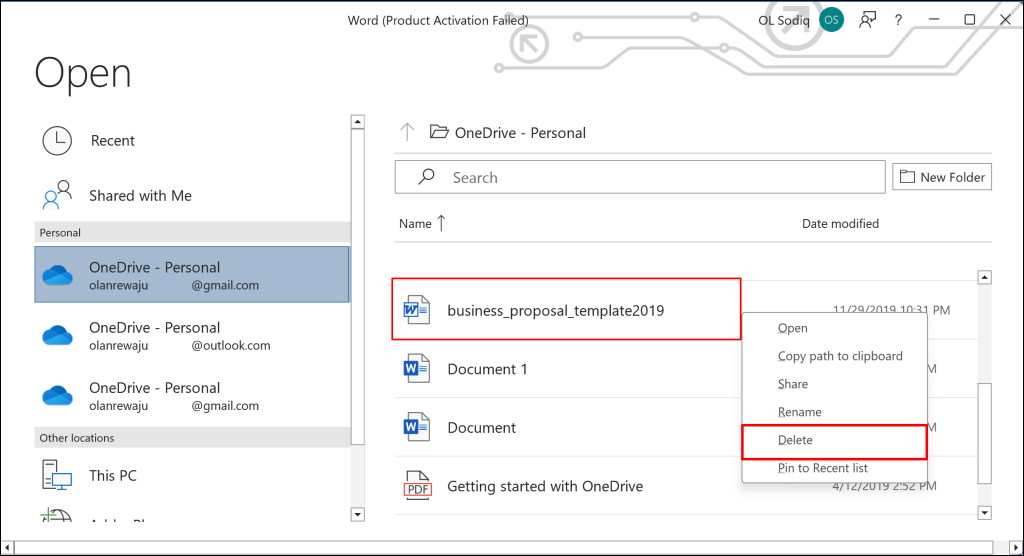Select Rename in the context menu
This screenshot has width=1024, height=556.
point(799,412)
